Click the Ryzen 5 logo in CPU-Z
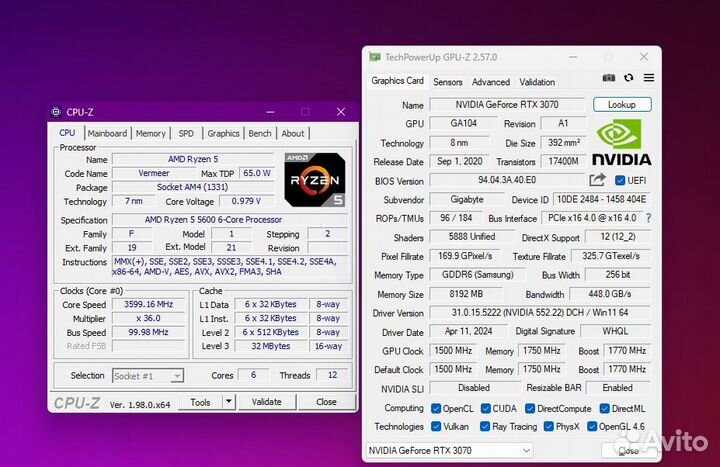 coord(315,180)
